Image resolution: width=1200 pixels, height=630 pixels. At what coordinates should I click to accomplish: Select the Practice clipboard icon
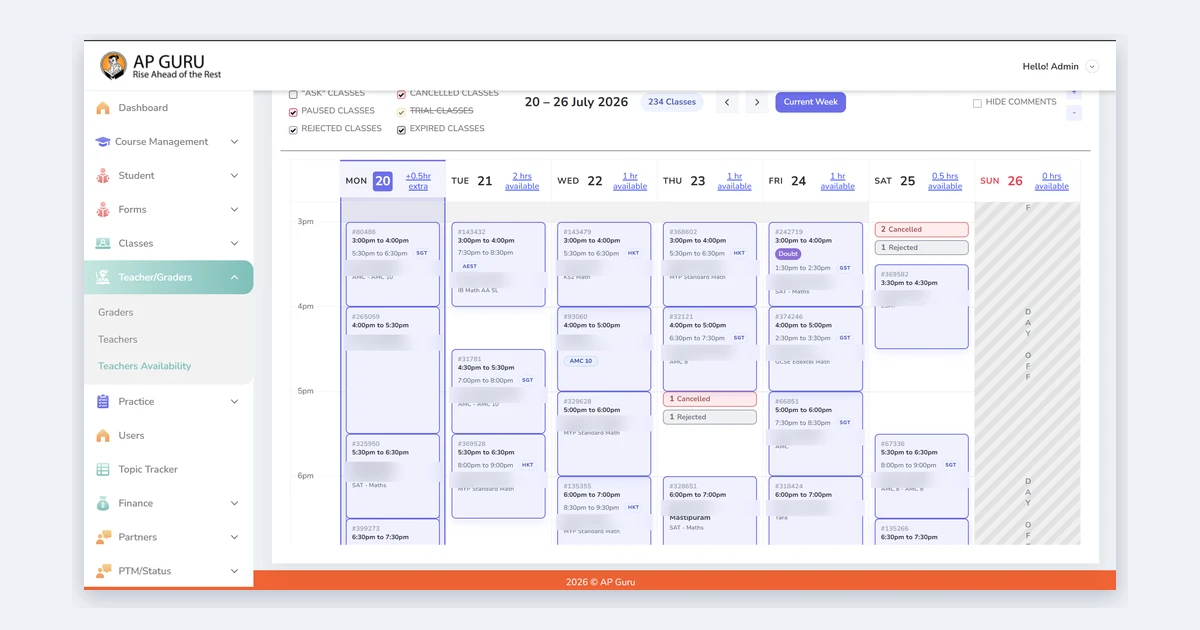[x=102, y=401]
